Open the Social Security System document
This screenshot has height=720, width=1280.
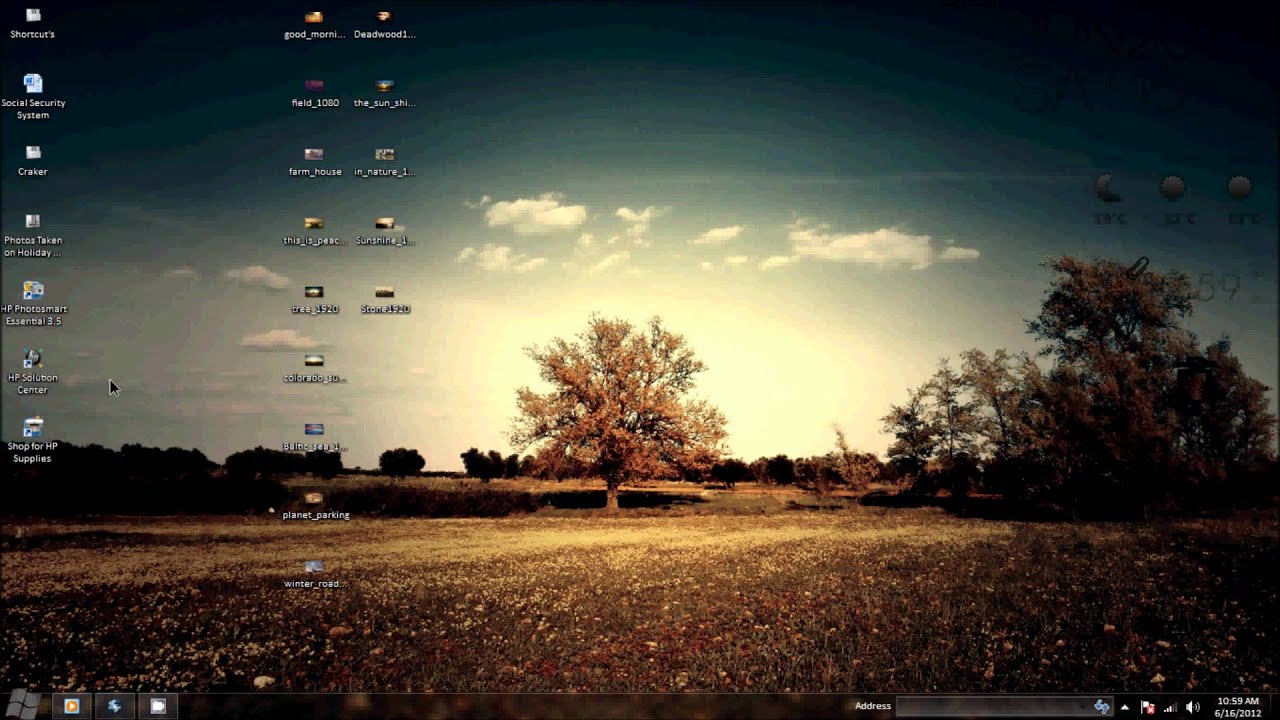click(x=33, y=83)
